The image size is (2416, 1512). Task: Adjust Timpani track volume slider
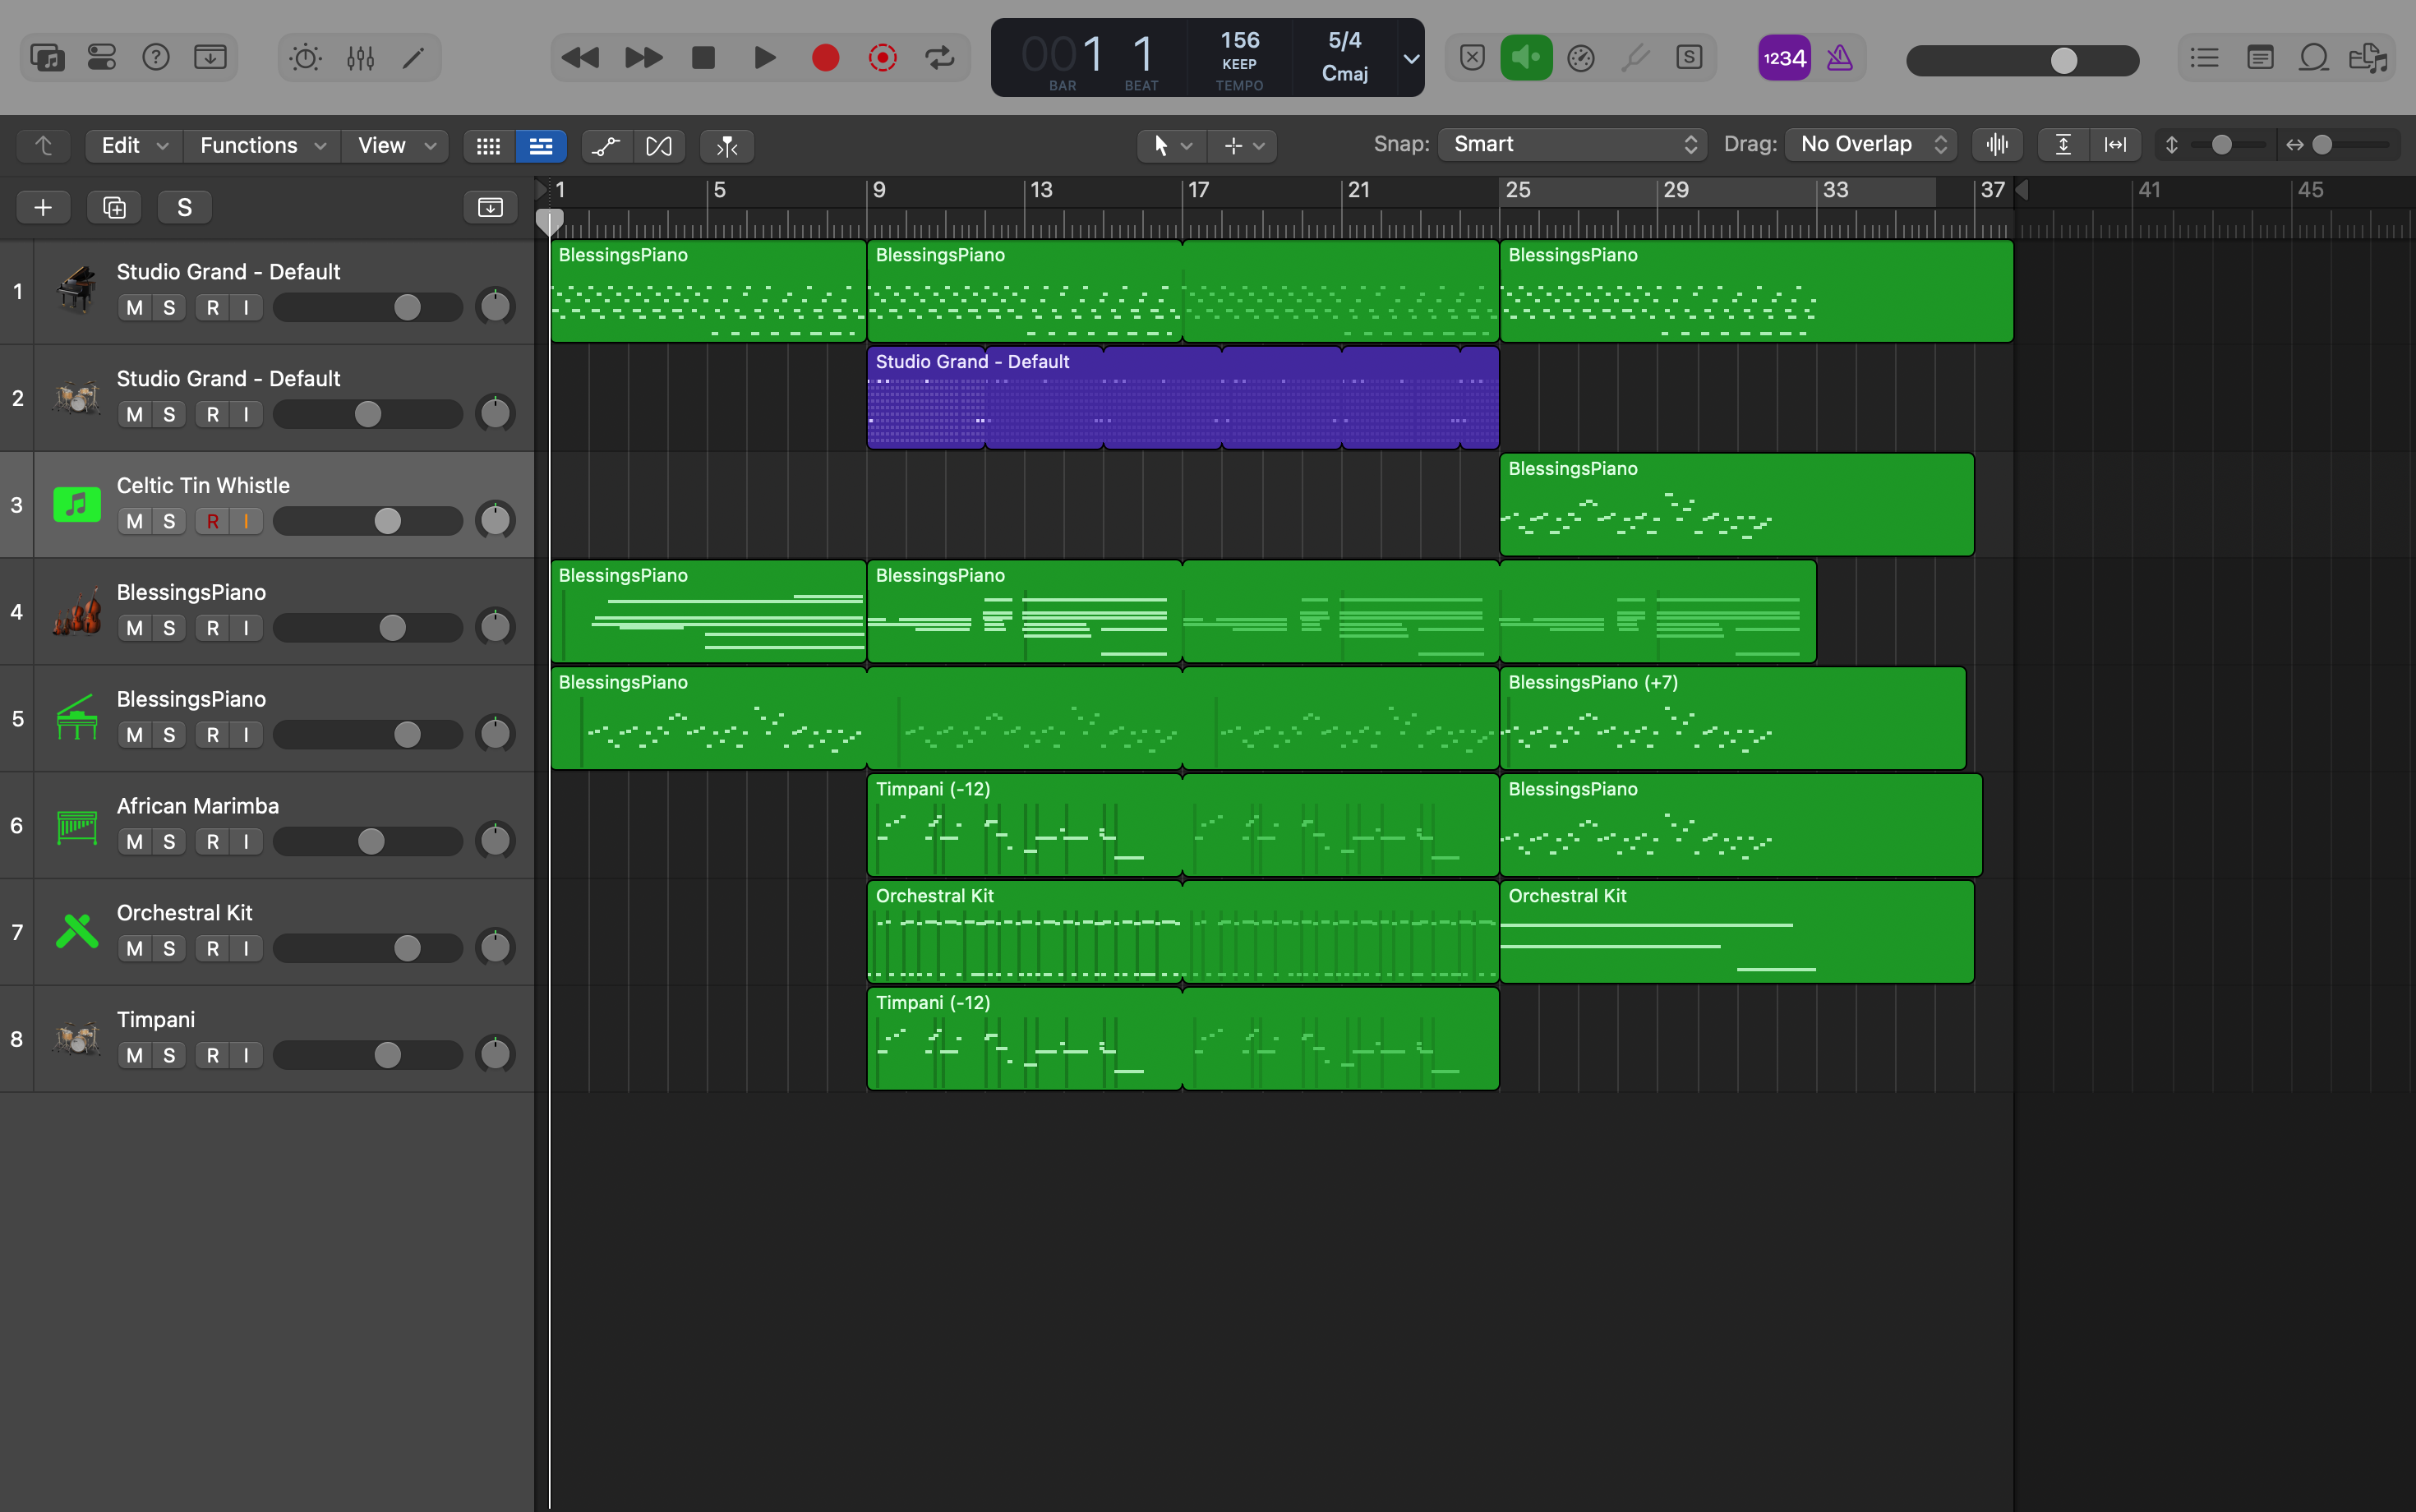point(388,1055)
